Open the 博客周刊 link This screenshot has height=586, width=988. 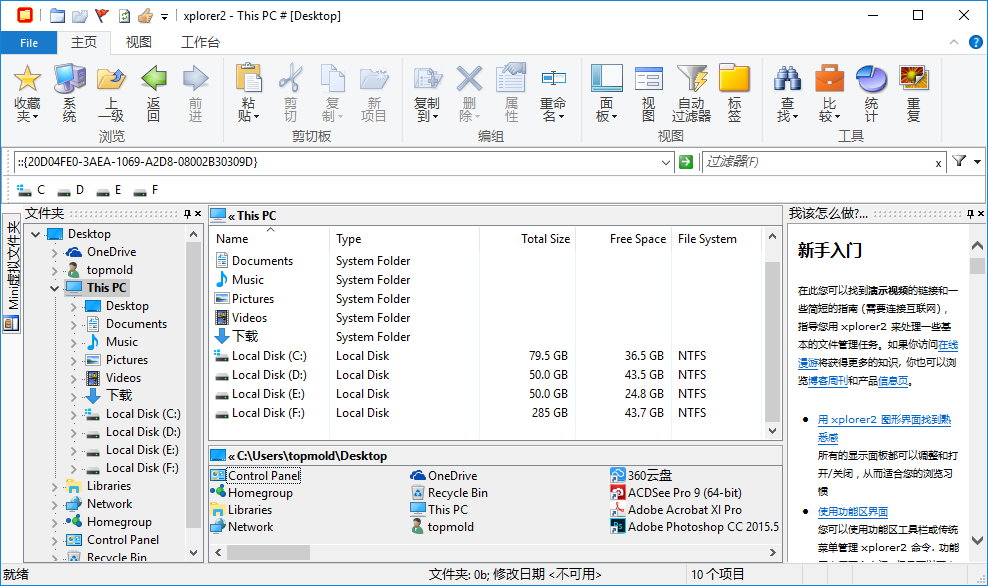pos(827,381)
